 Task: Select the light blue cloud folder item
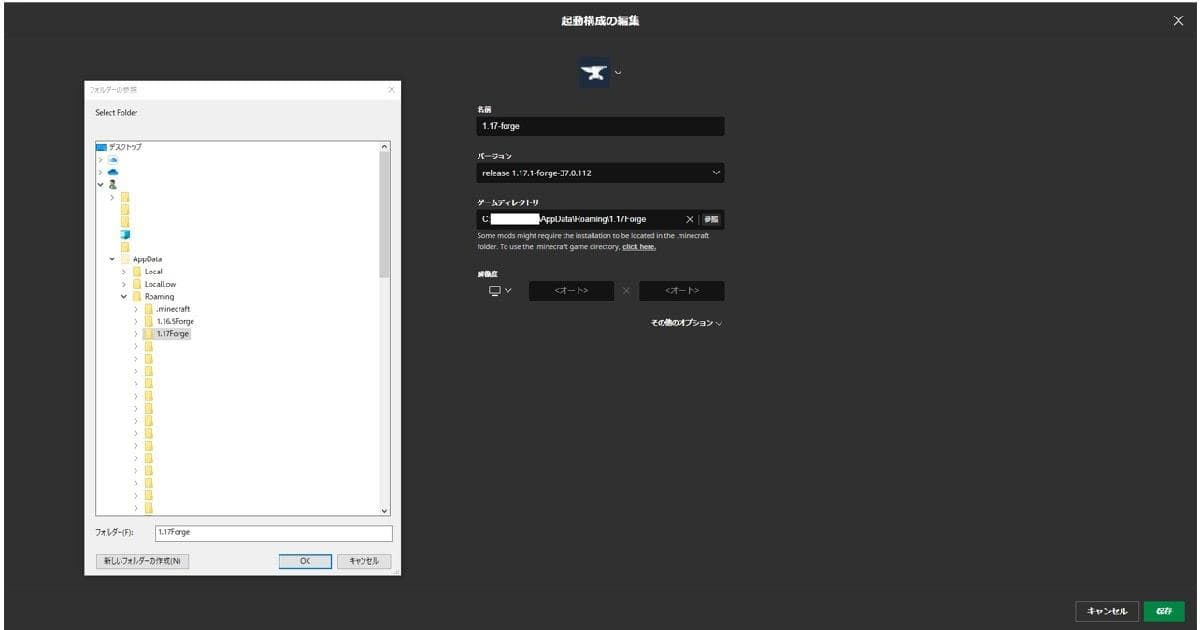click(113, 159)
